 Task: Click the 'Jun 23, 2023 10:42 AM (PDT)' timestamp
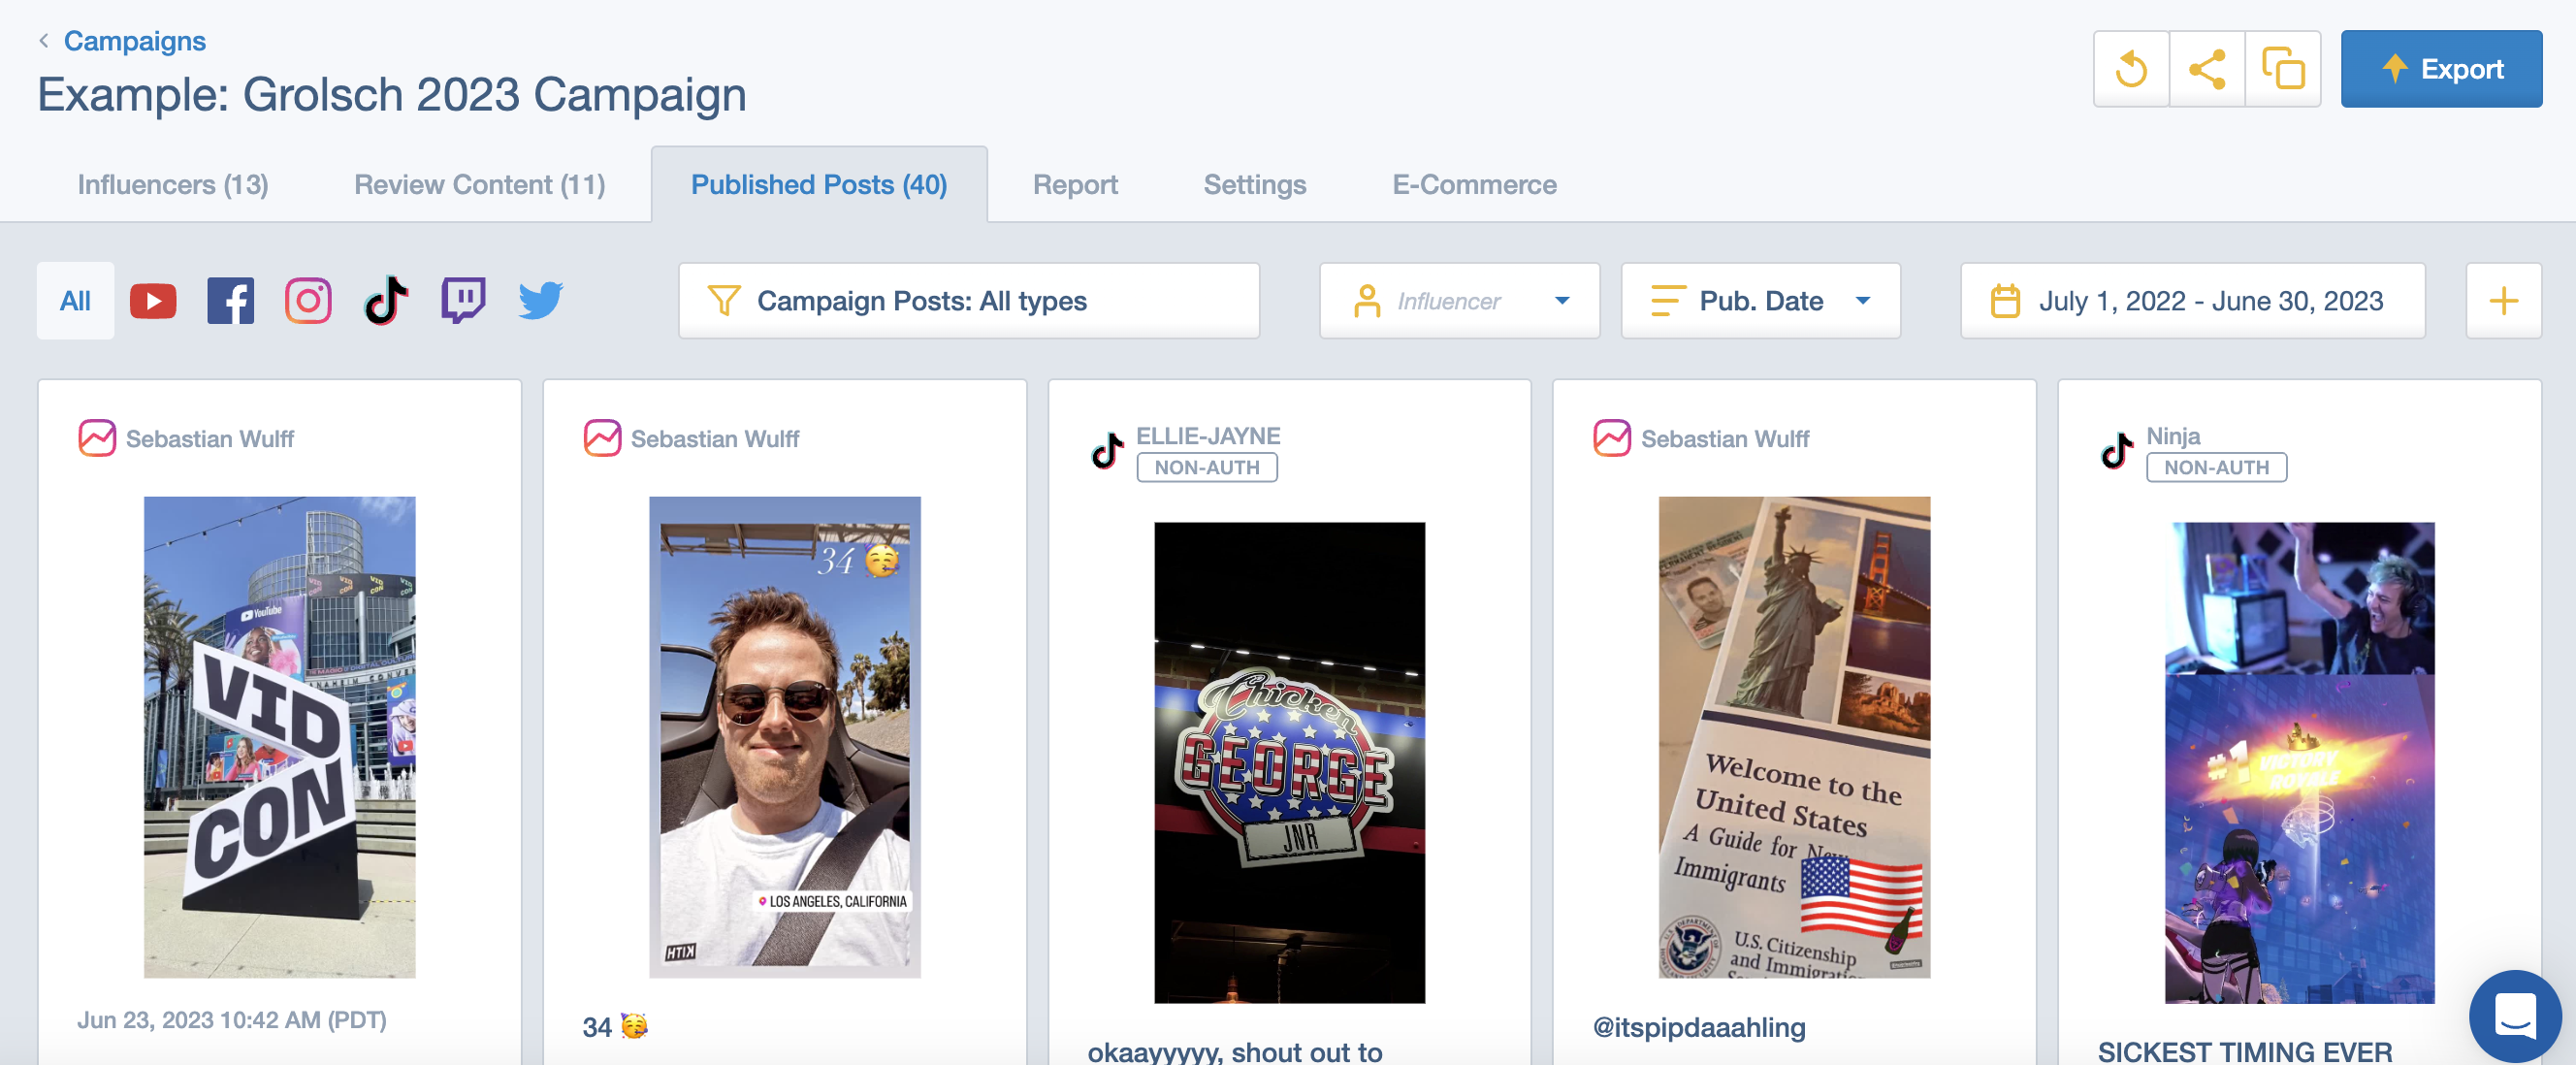click(x=232, y=1020)
